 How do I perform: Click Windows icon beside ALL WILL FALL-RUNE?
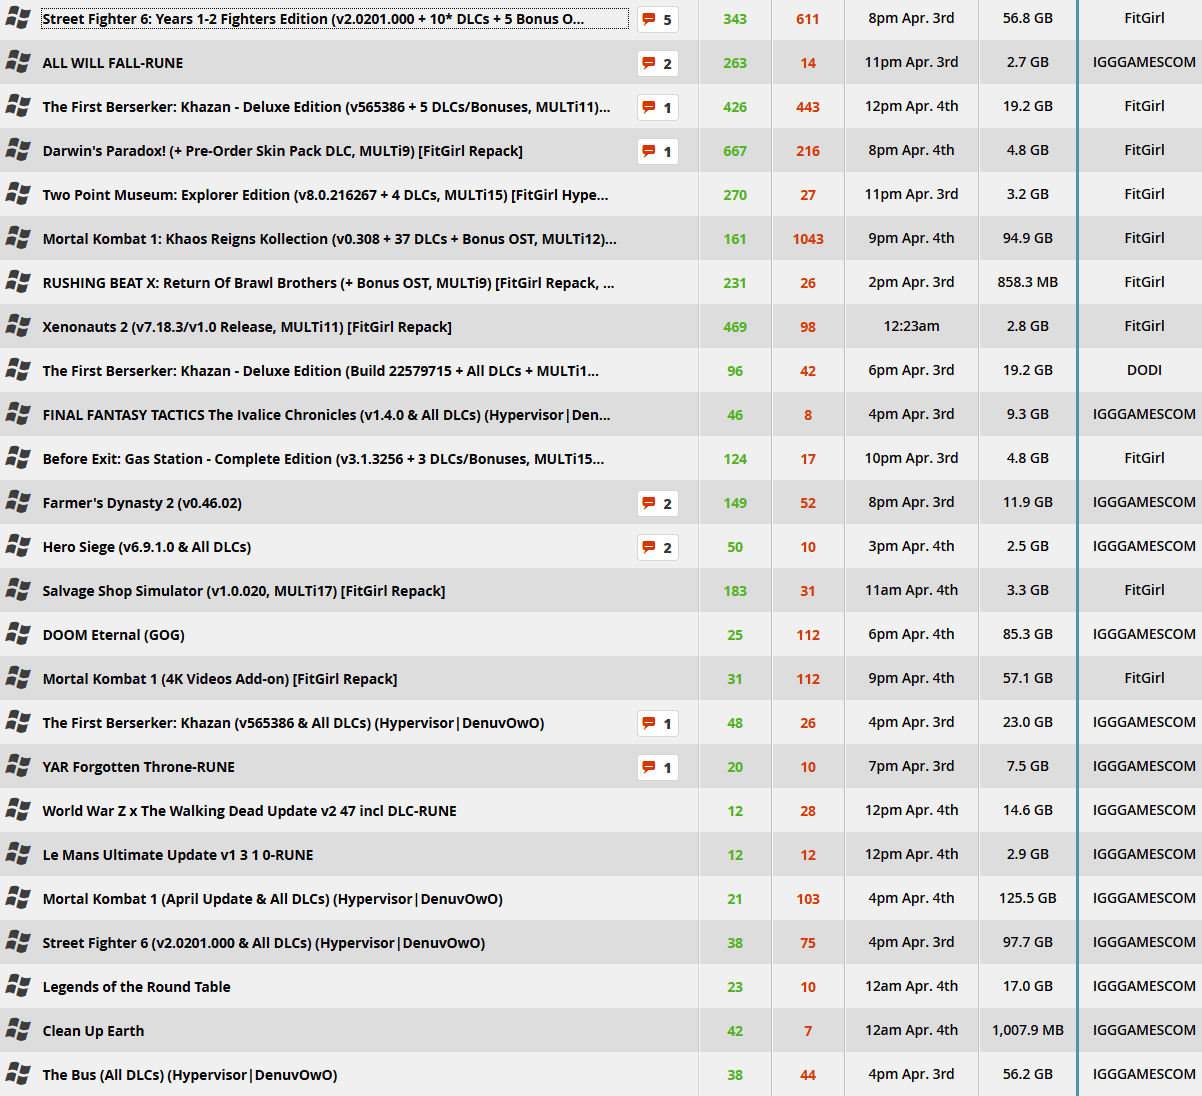tap(18, 62)
